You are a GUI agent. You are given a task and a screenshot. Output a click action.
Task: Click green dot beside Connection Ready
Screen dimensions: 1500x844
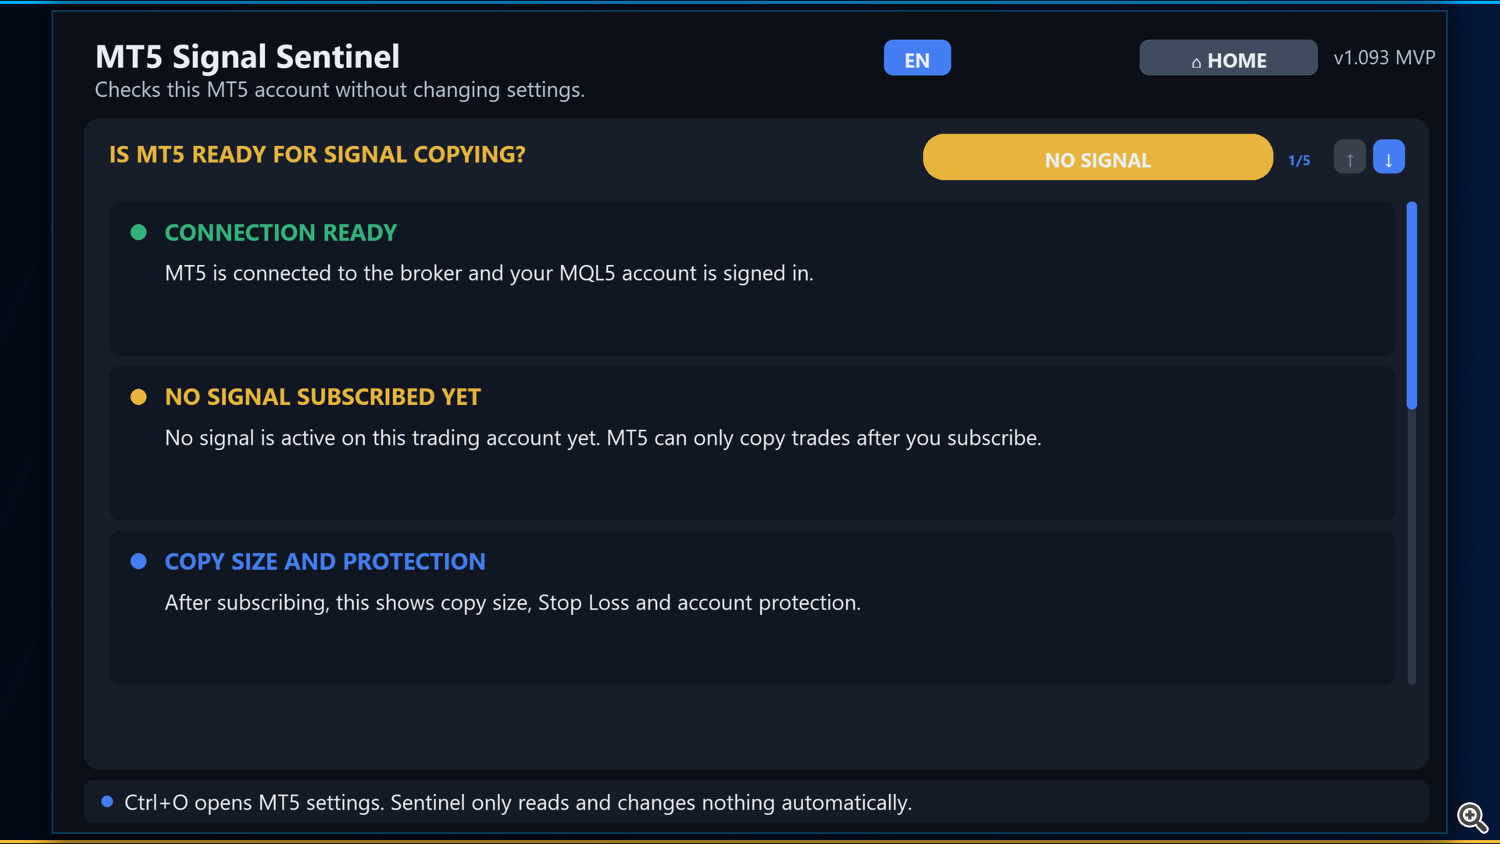click(139, 232)
